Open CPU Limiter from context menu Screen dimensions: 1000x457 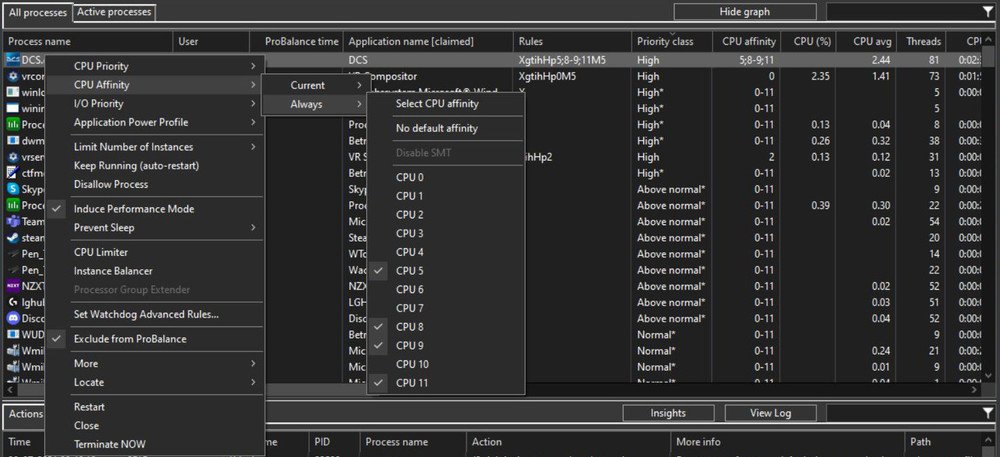pyautogui.click(x=155, y=252)
